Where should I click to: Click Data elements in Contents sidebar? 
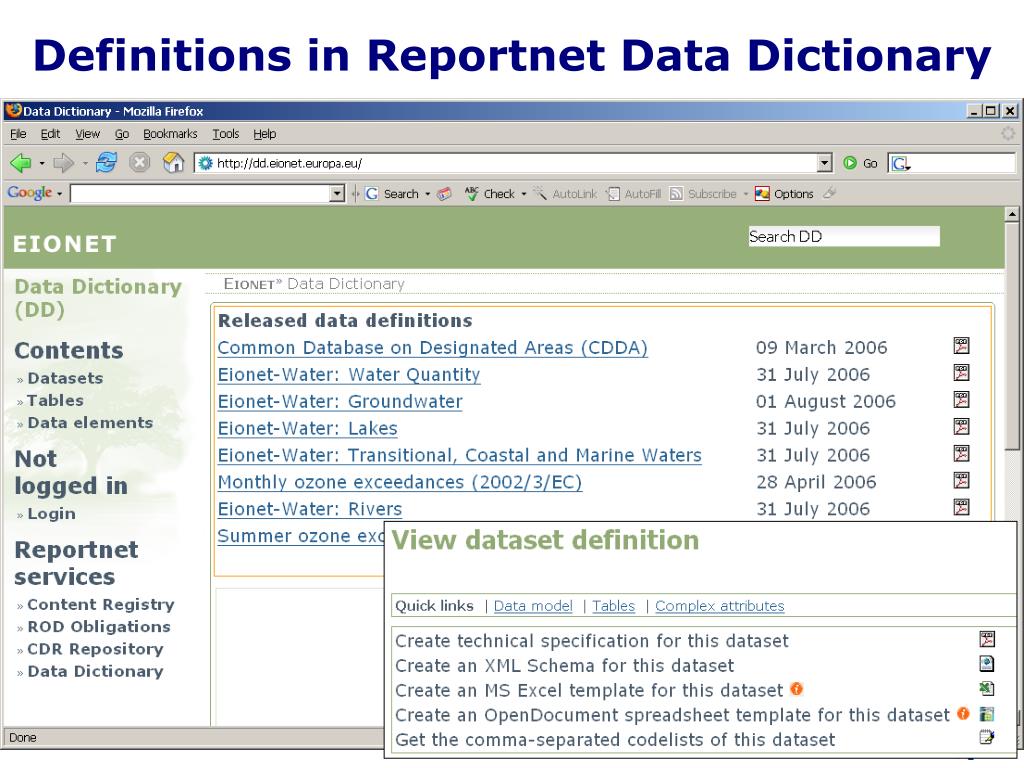[90, 423]
